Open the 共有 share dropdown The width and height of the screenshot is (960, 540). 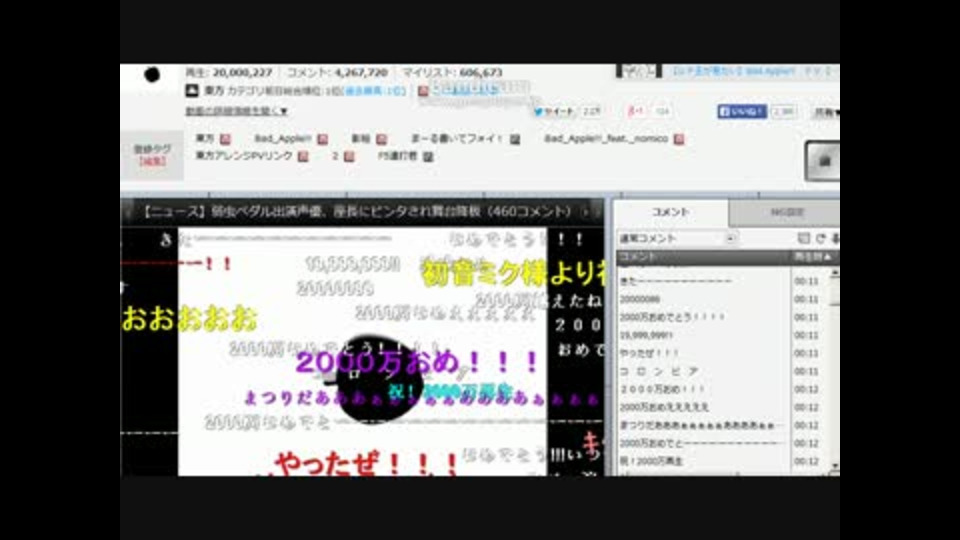pos(826,112)
